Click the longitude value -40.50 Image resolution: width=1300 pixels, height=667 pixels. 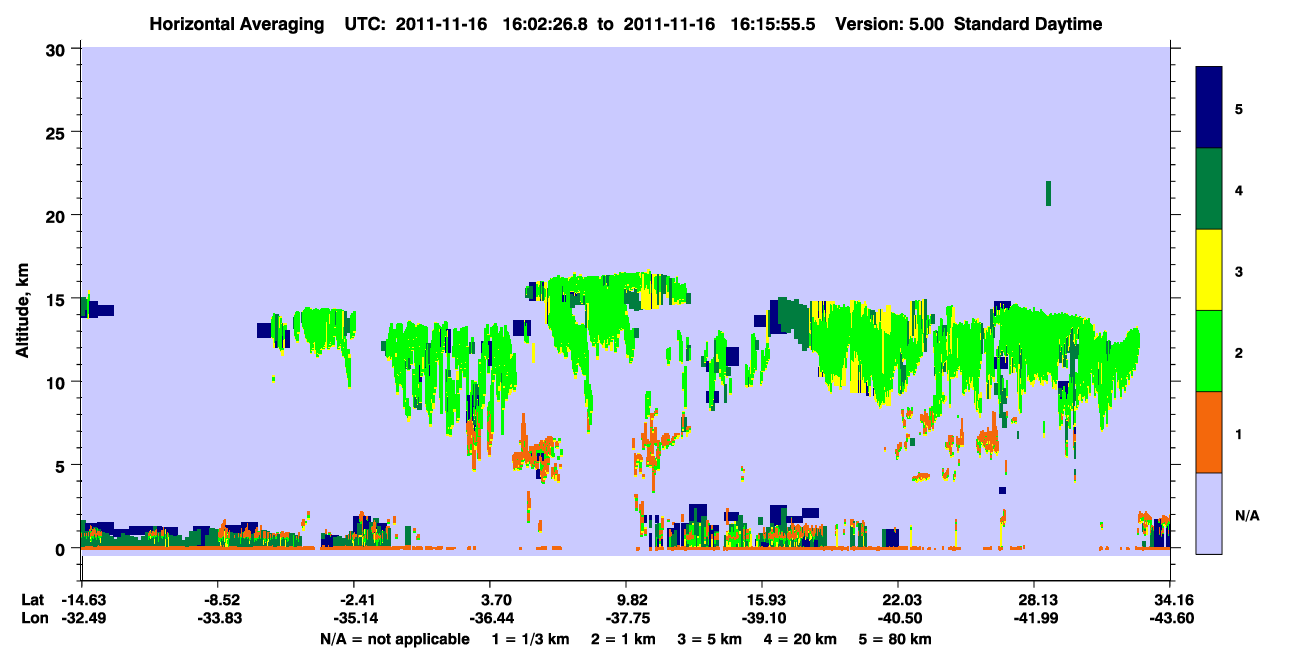click(x=898, y=619)
